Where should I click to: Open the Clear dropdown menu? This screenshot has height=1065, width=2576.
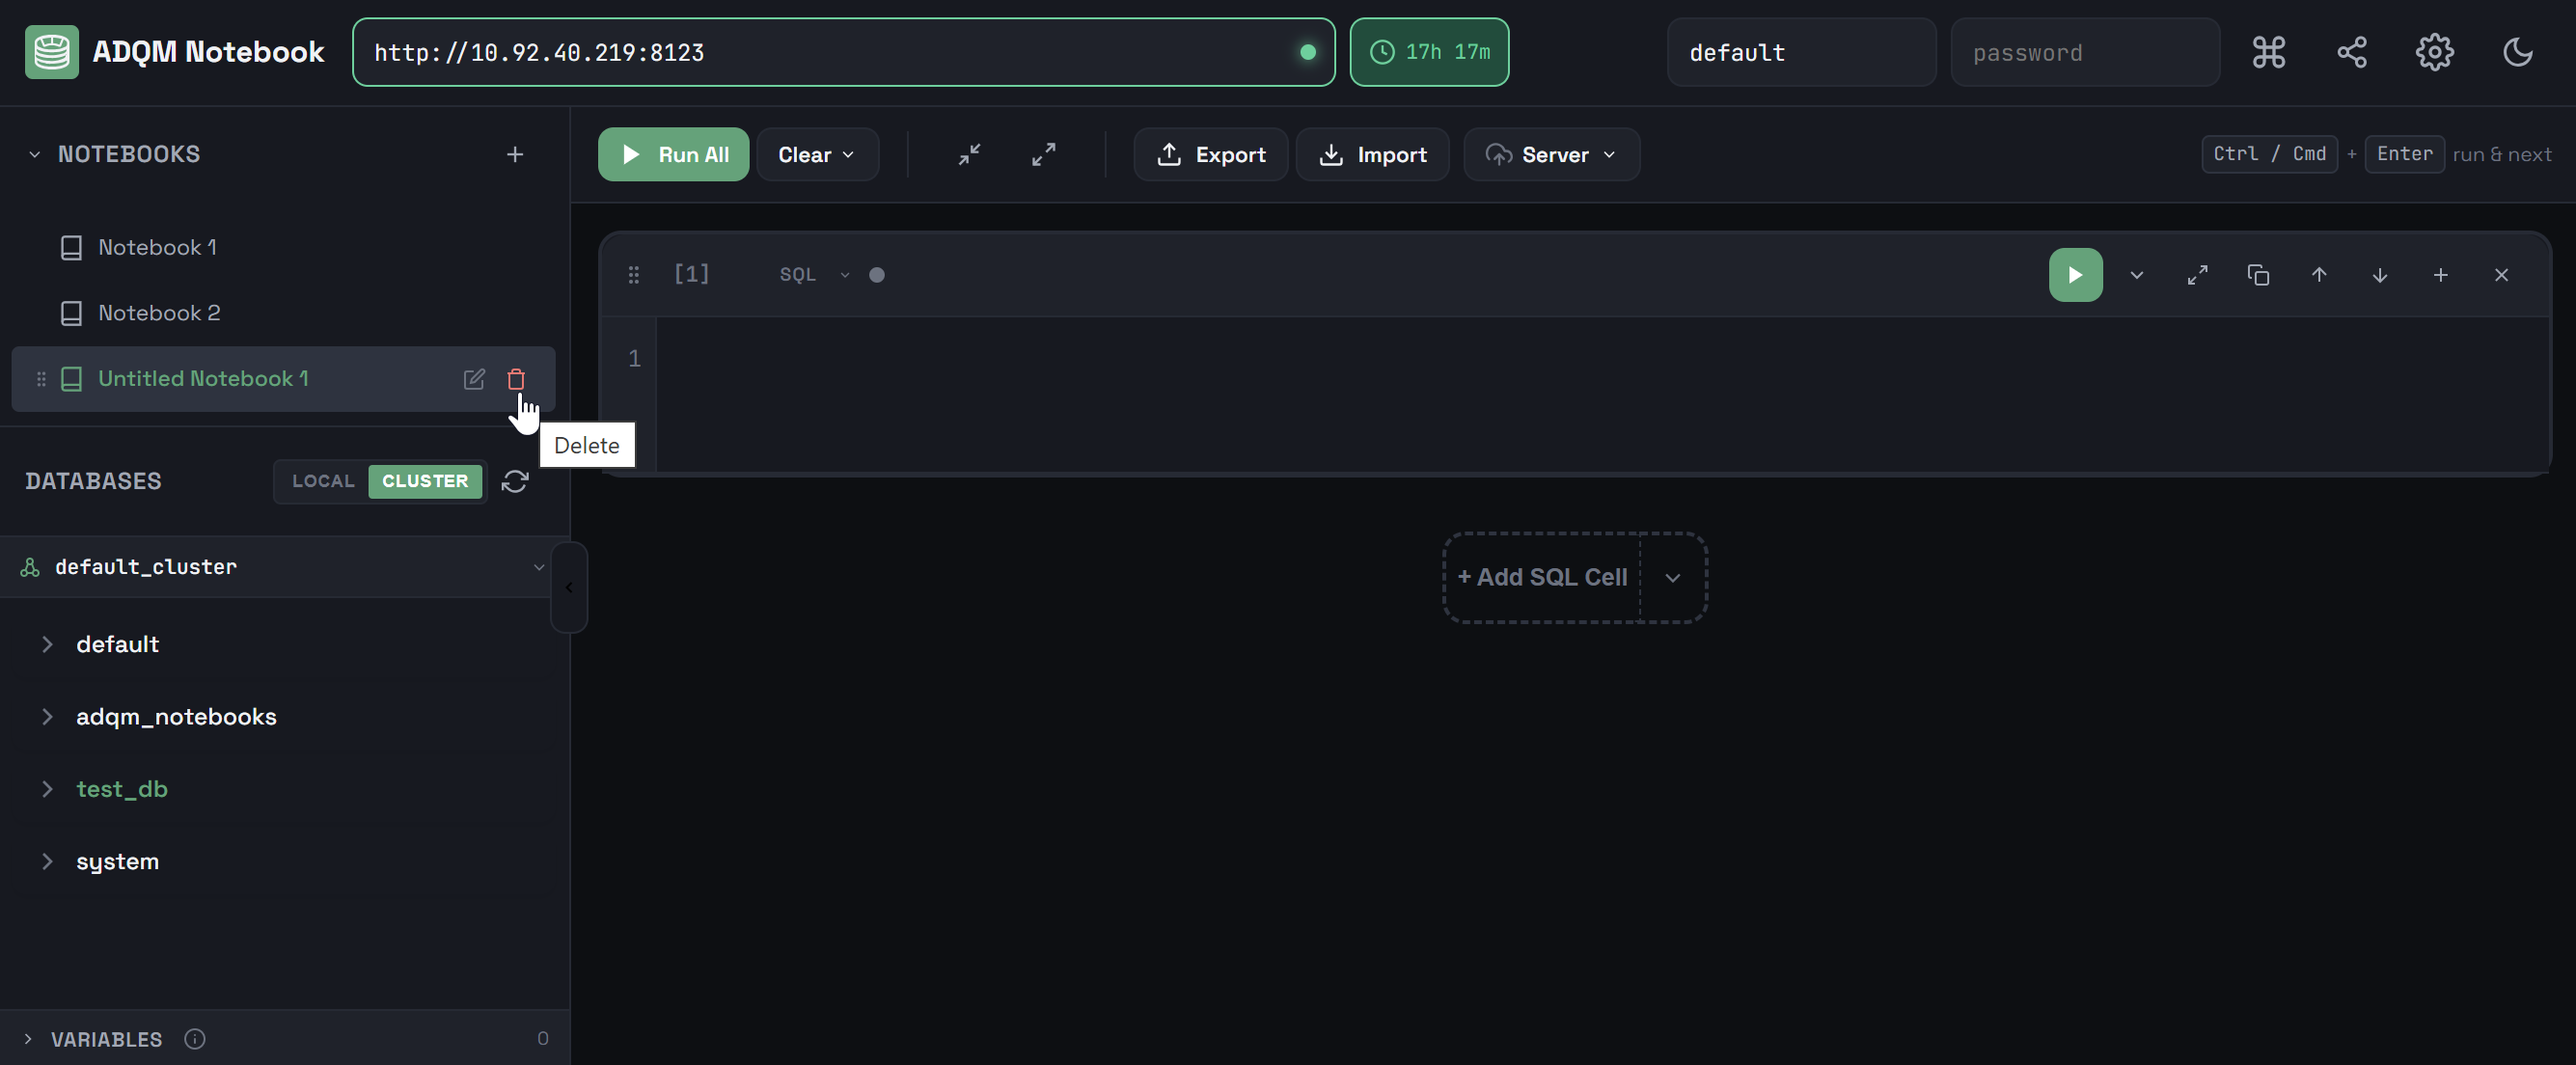816,155
